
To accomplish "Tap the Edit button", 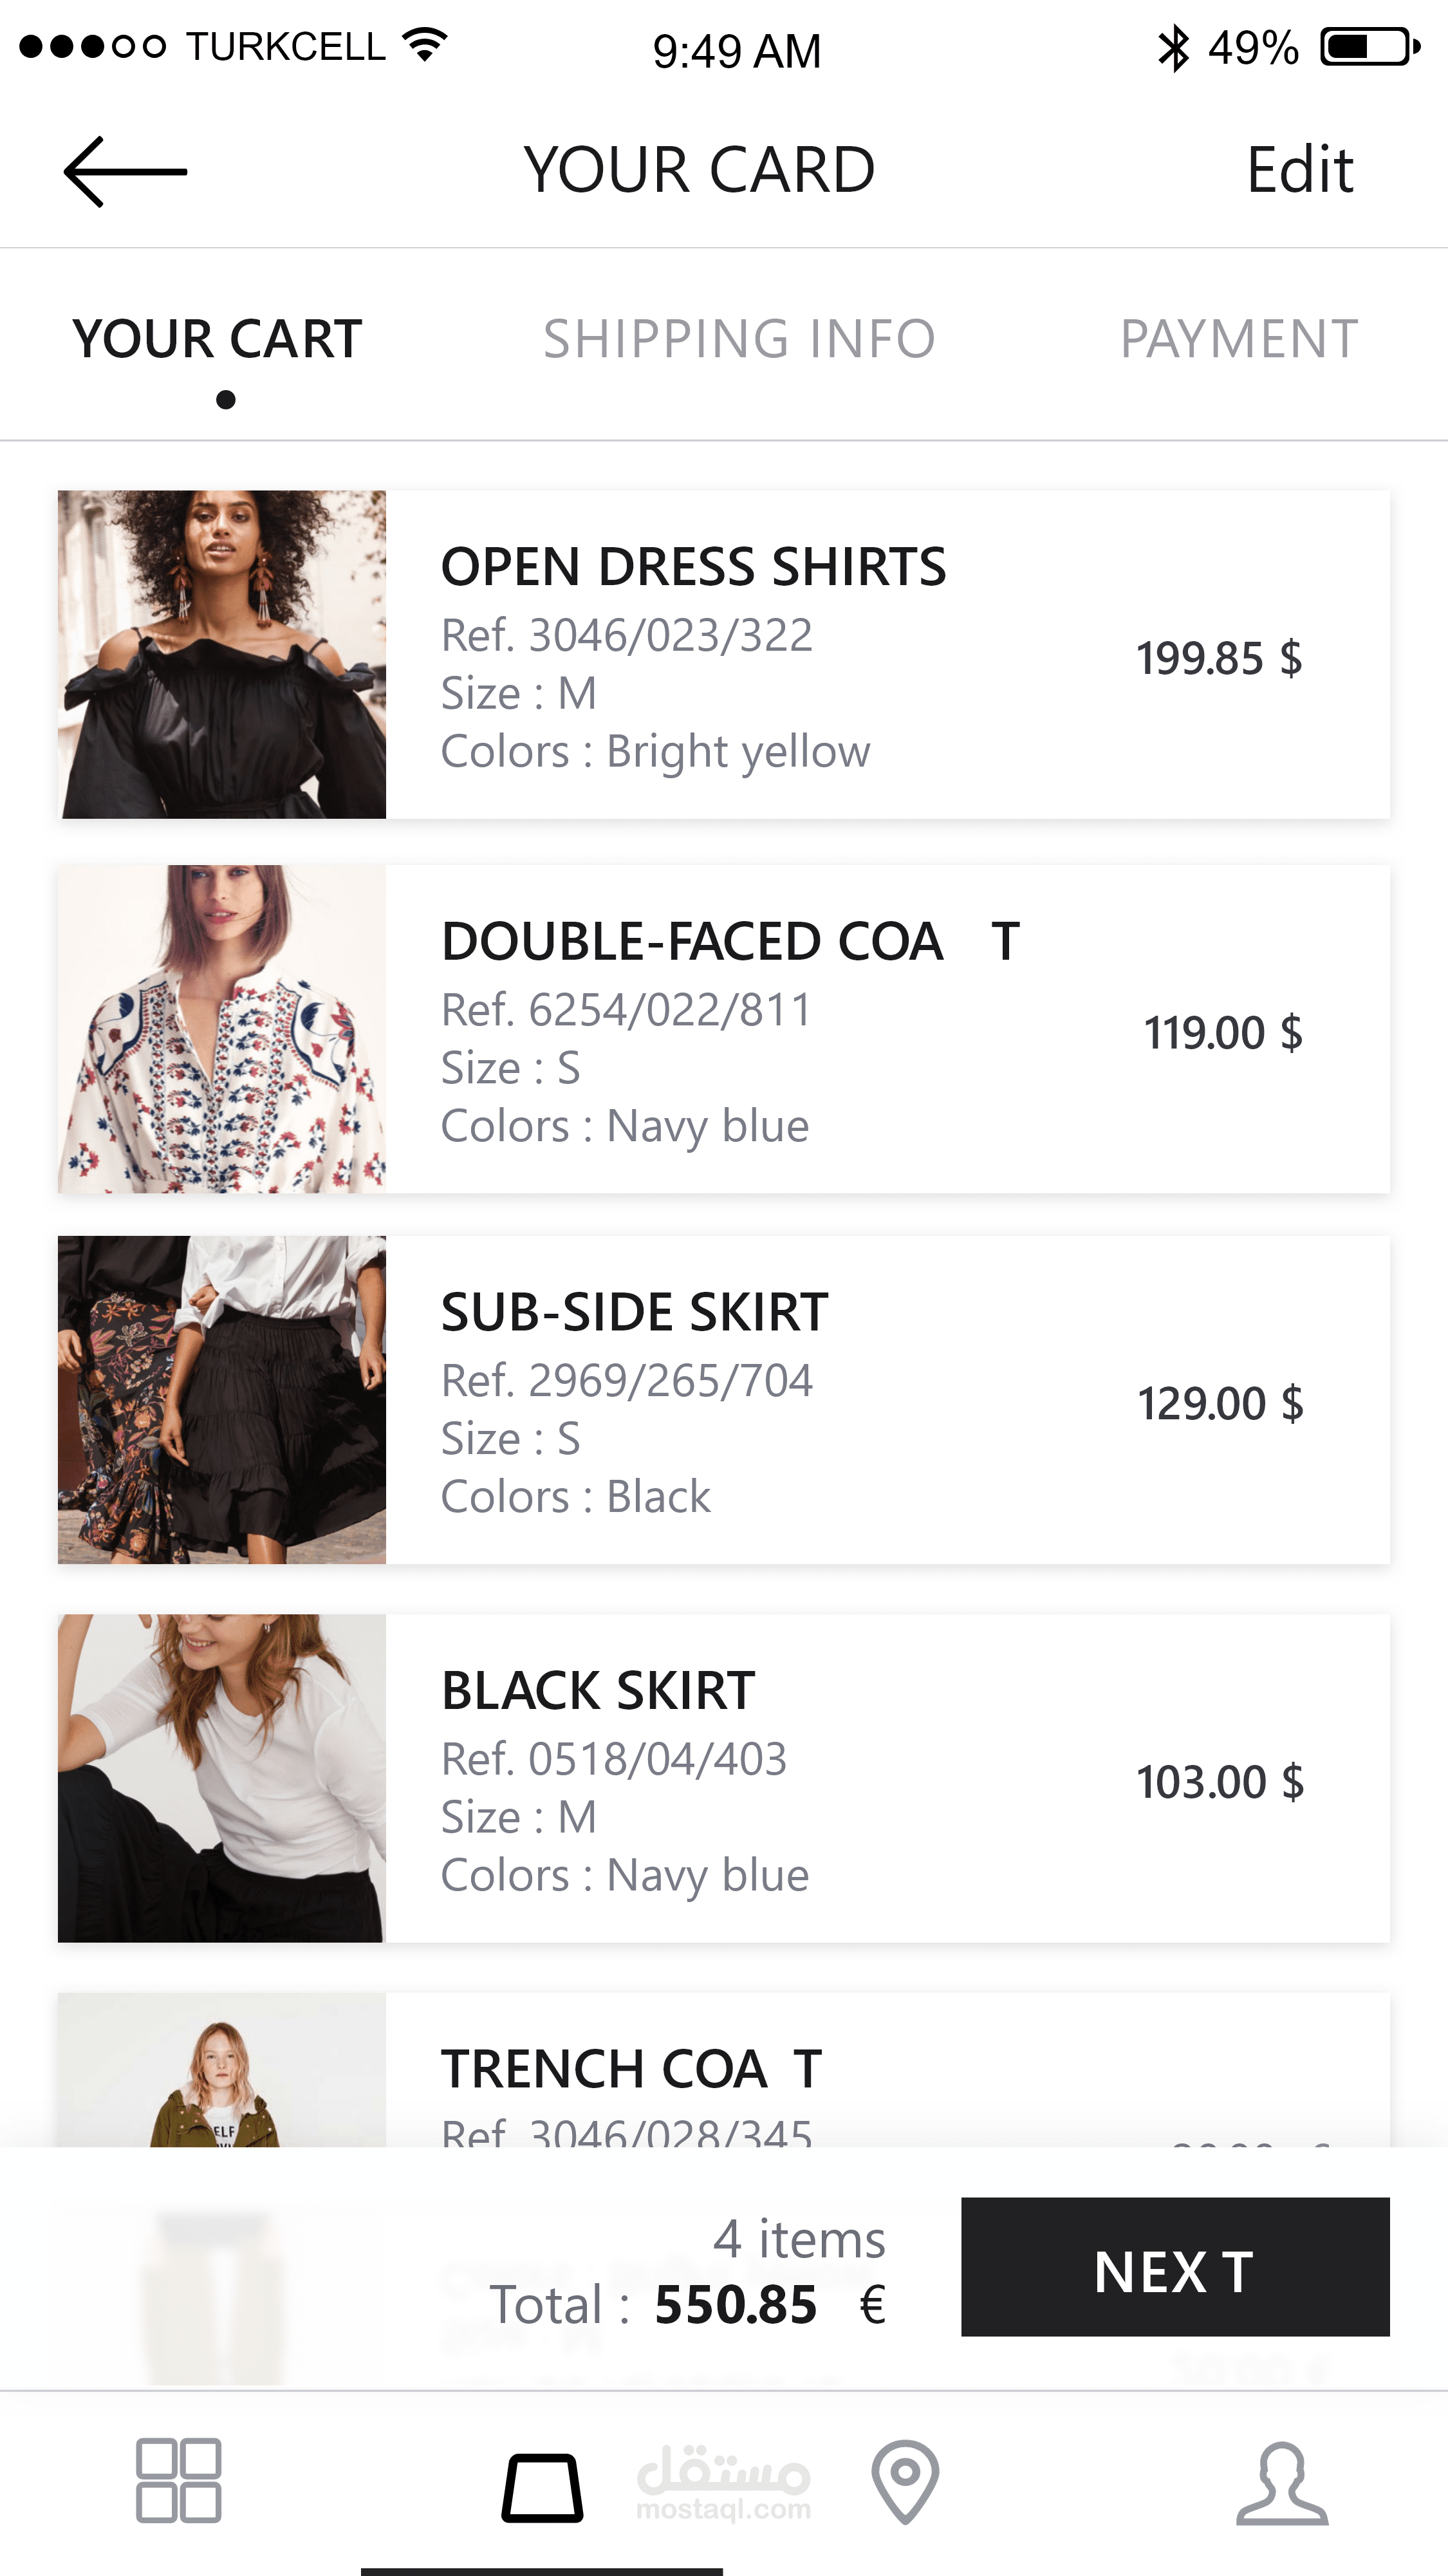I will (1299, 170).
